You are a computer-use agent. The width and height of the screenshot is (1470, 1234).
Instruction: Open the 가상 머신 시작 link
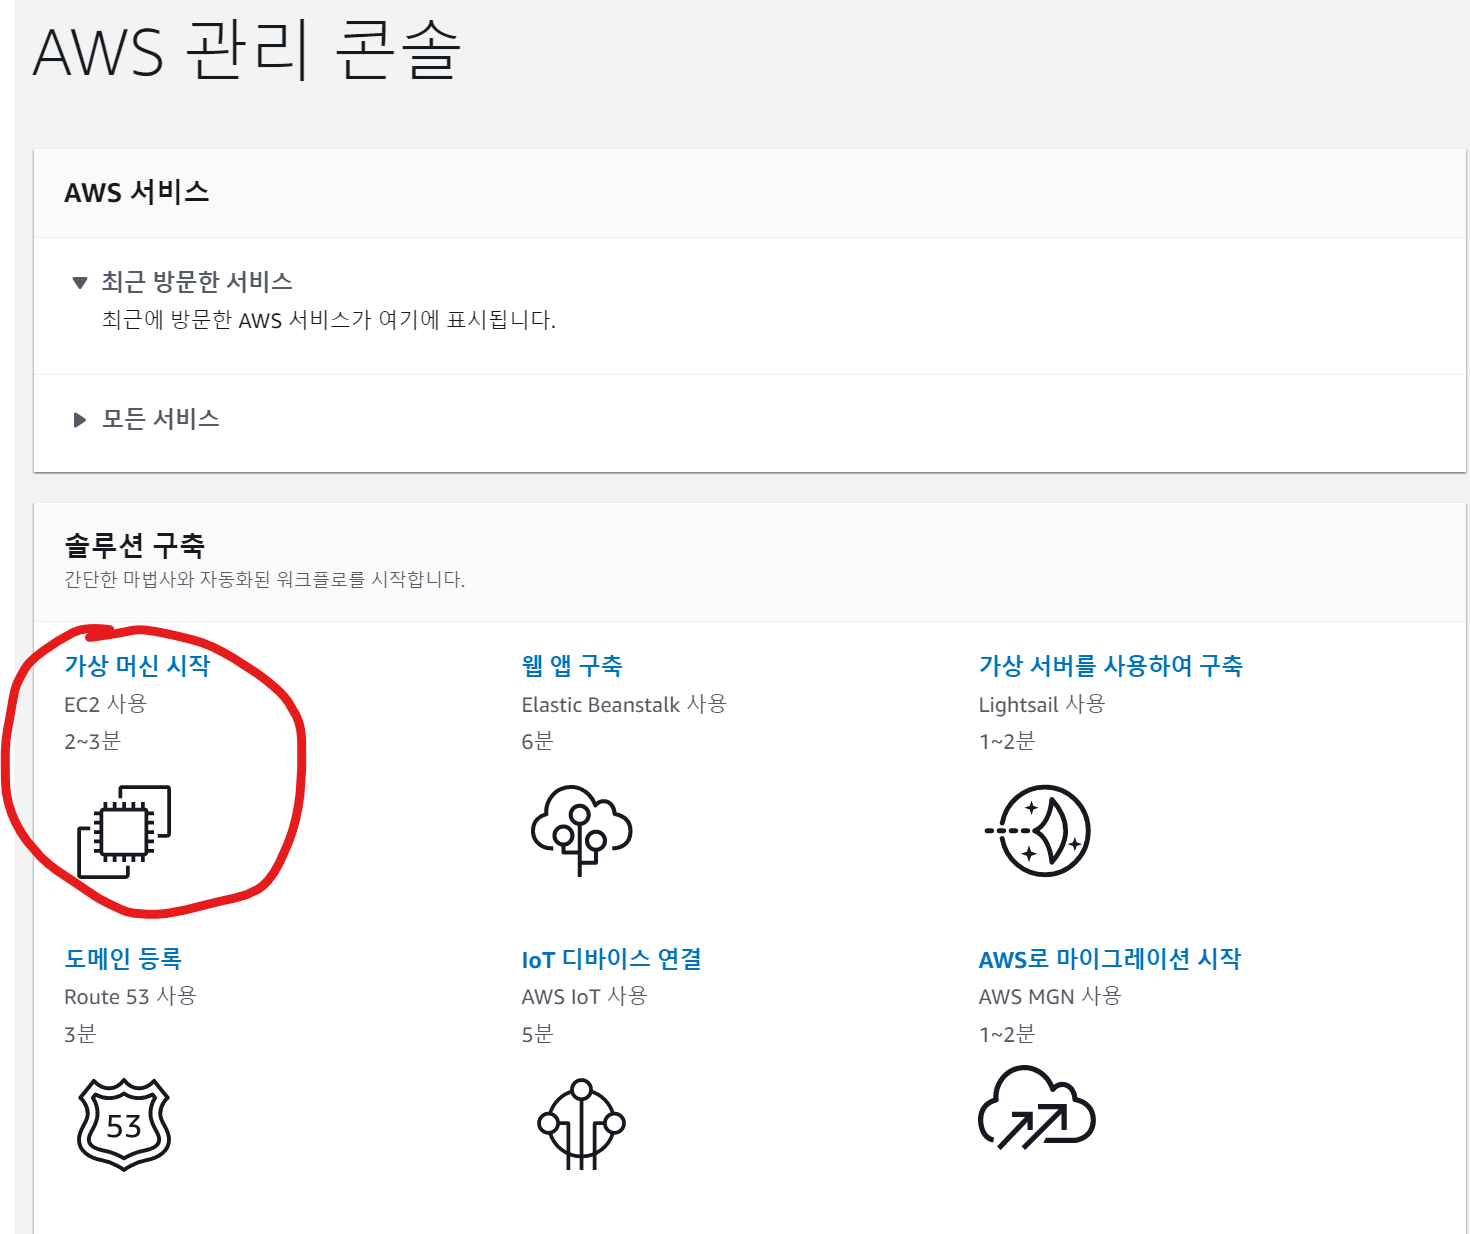[137, 666]
